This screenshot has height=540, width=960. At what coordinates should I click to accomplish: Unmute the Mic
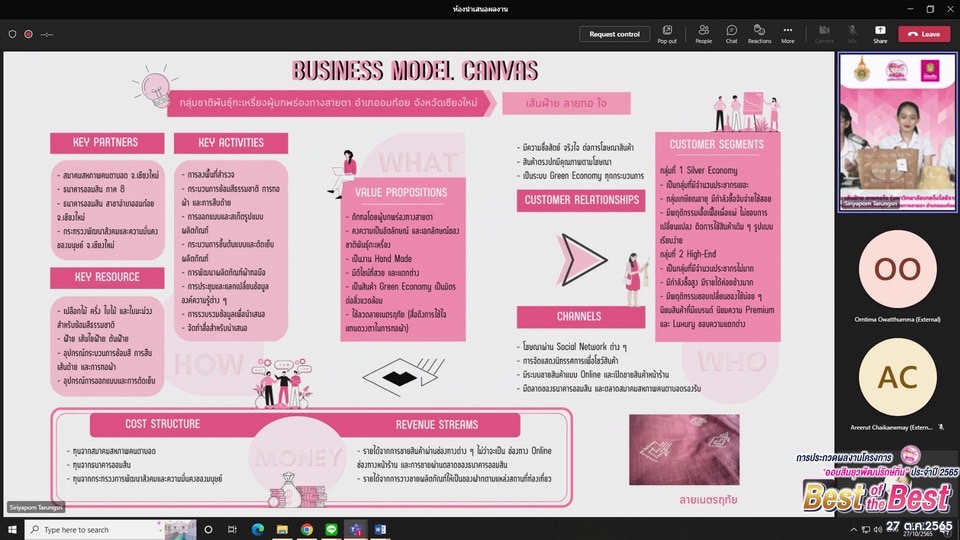pos(853,34)
